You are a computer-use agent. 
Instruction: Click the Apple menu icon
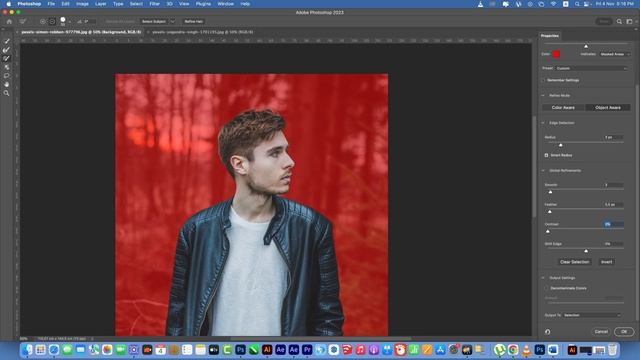pos(9,4)
